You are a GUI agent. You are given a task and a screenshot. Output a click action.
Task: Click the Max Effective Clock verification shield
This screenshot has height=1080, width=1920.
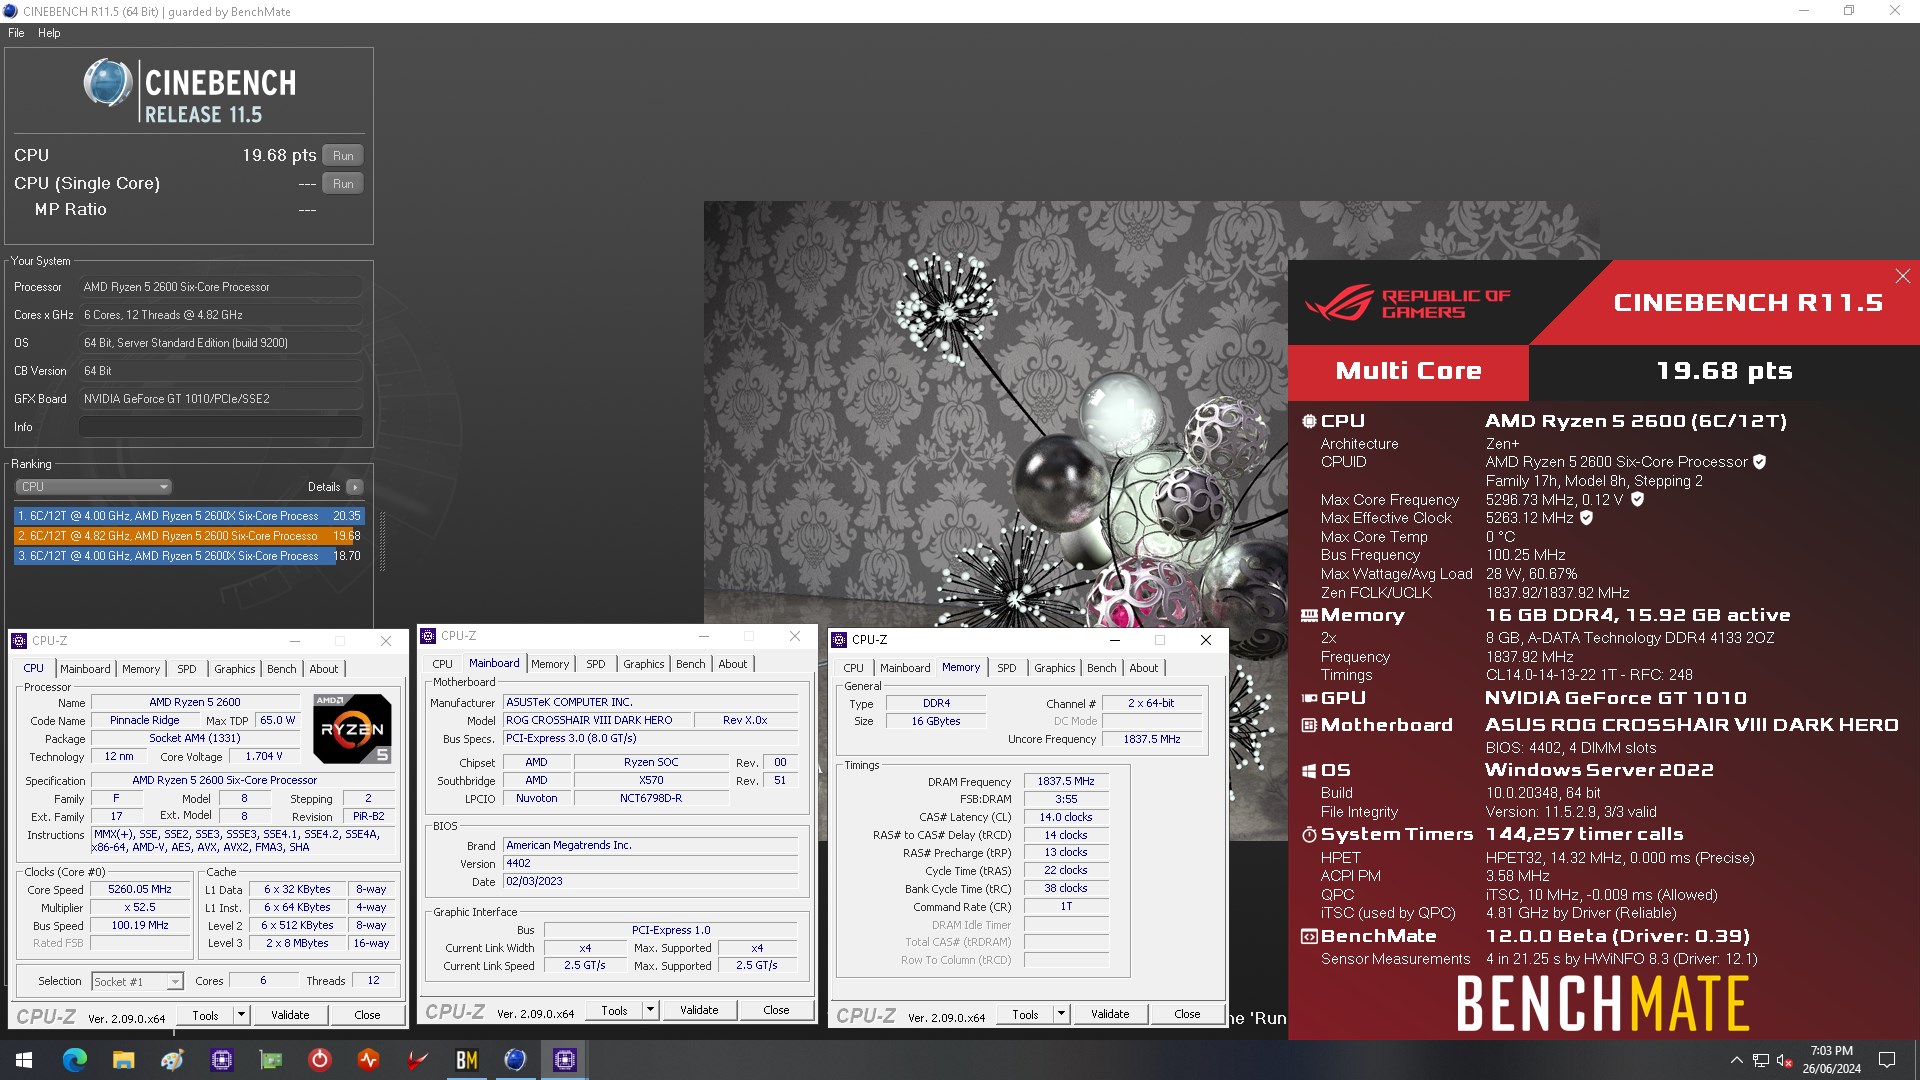click(1586, 518)
